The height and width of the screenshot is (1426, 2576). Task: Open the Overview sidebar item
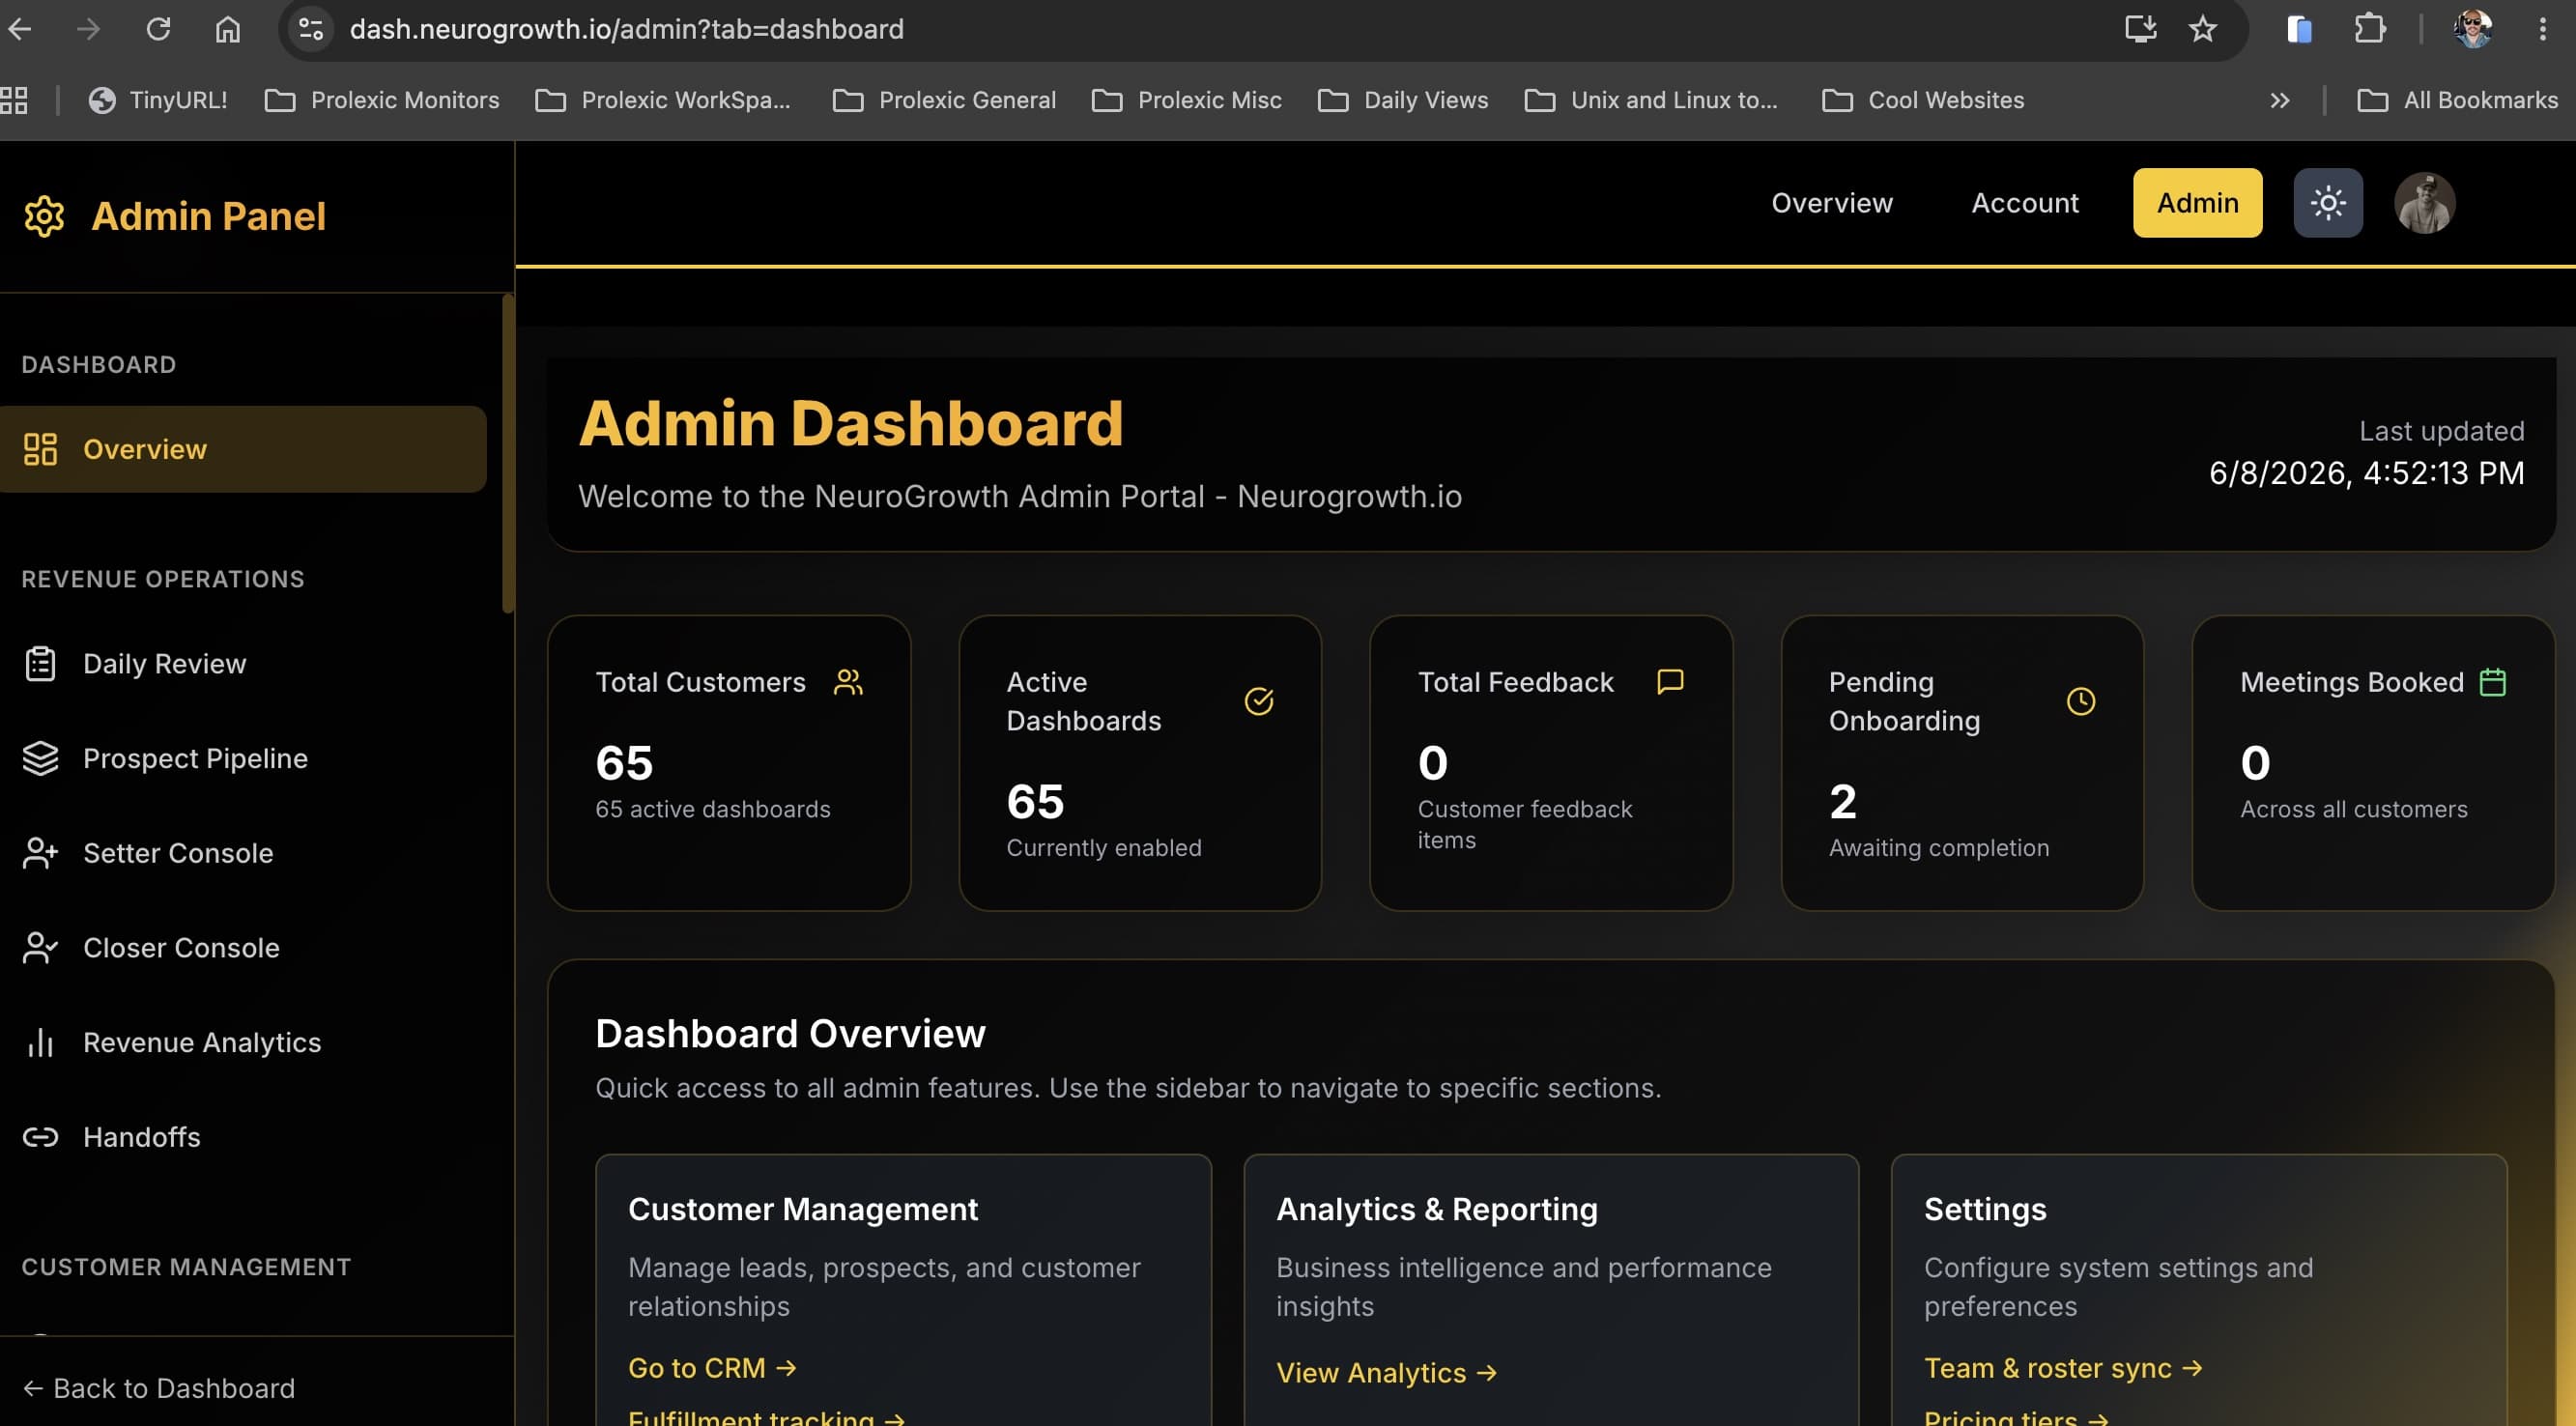tap(243, 449)
